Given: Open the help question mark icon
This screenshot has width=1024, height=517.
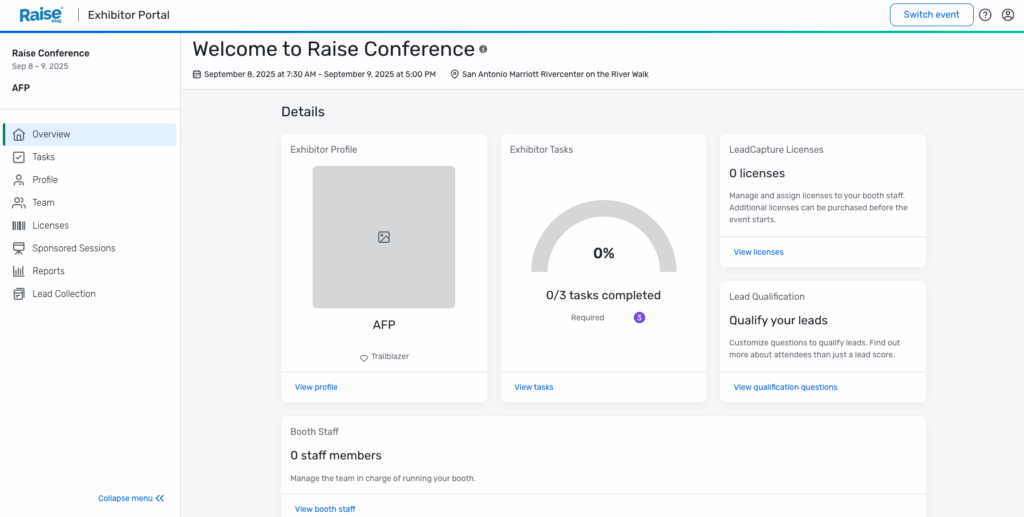Looking at the screenshot, I should [x=985, y=15].
